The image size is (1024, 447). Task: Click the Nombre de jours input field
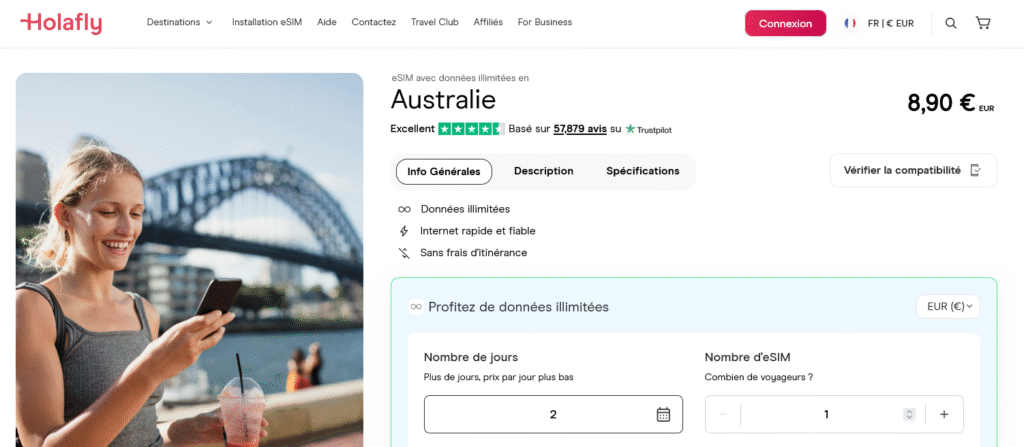pos(553,414)
